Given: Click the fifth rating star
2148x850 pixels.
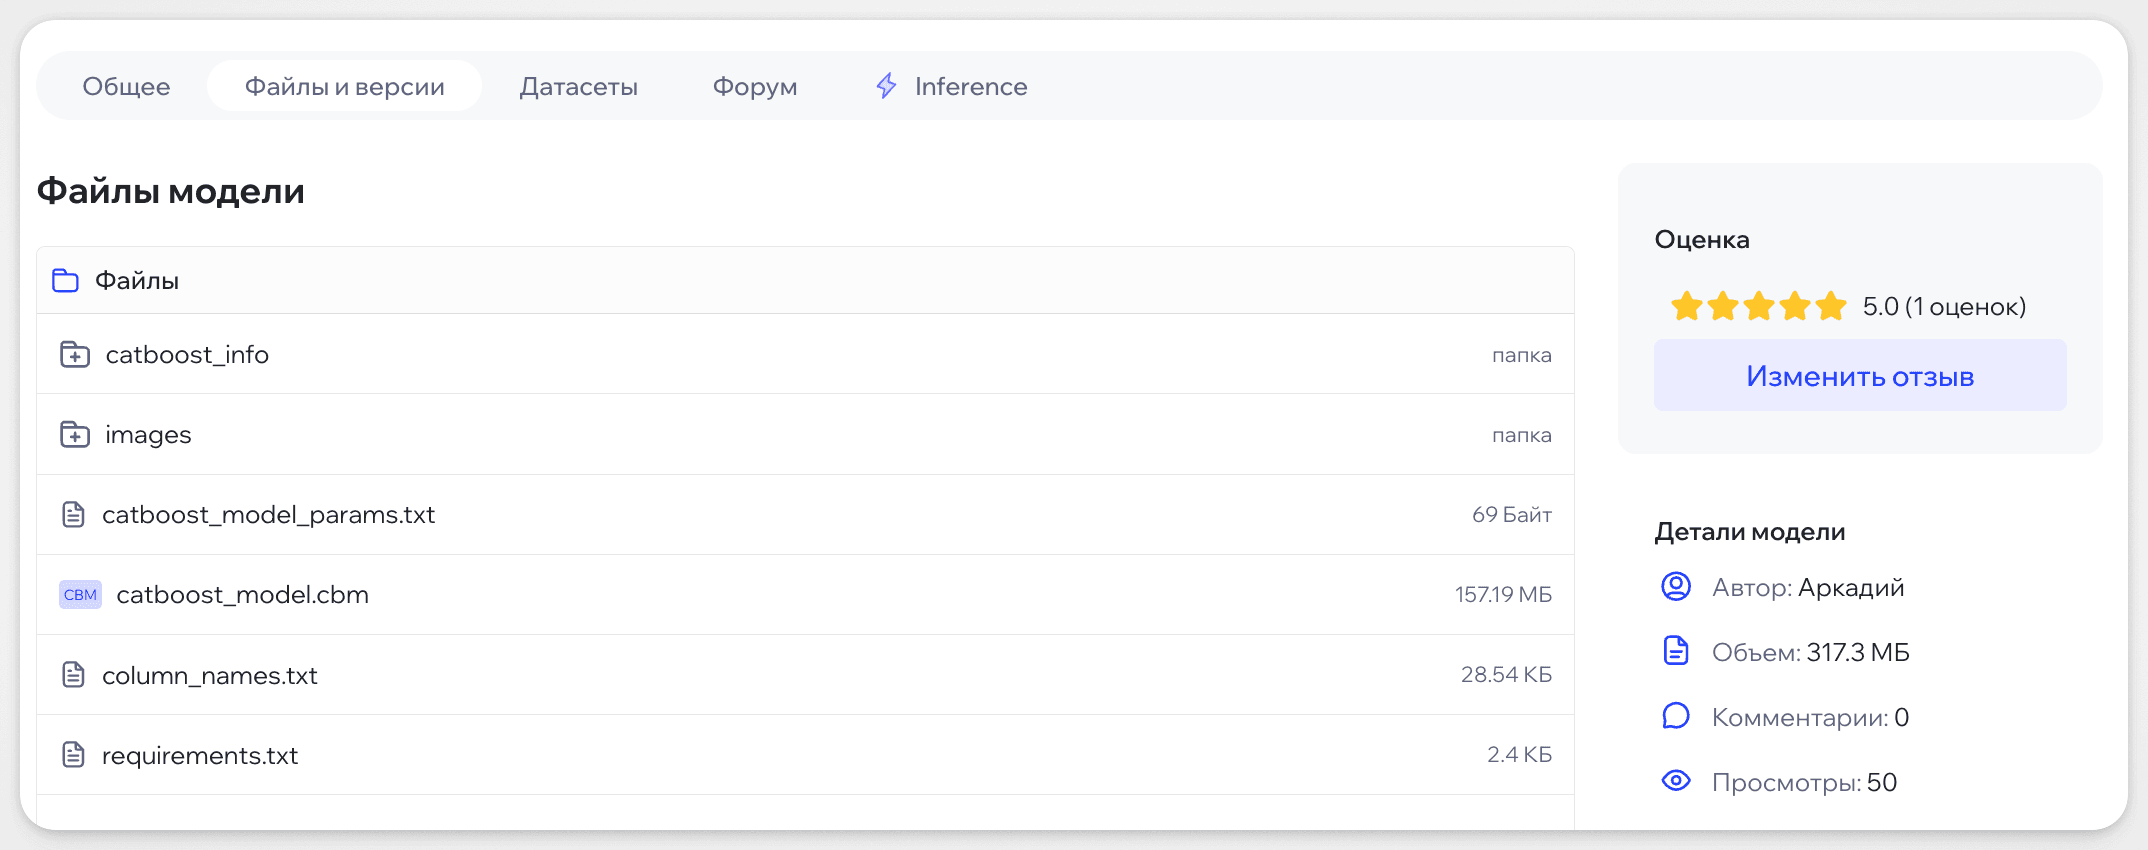Looking at the screenshot, I should [x=1831, y=306].
